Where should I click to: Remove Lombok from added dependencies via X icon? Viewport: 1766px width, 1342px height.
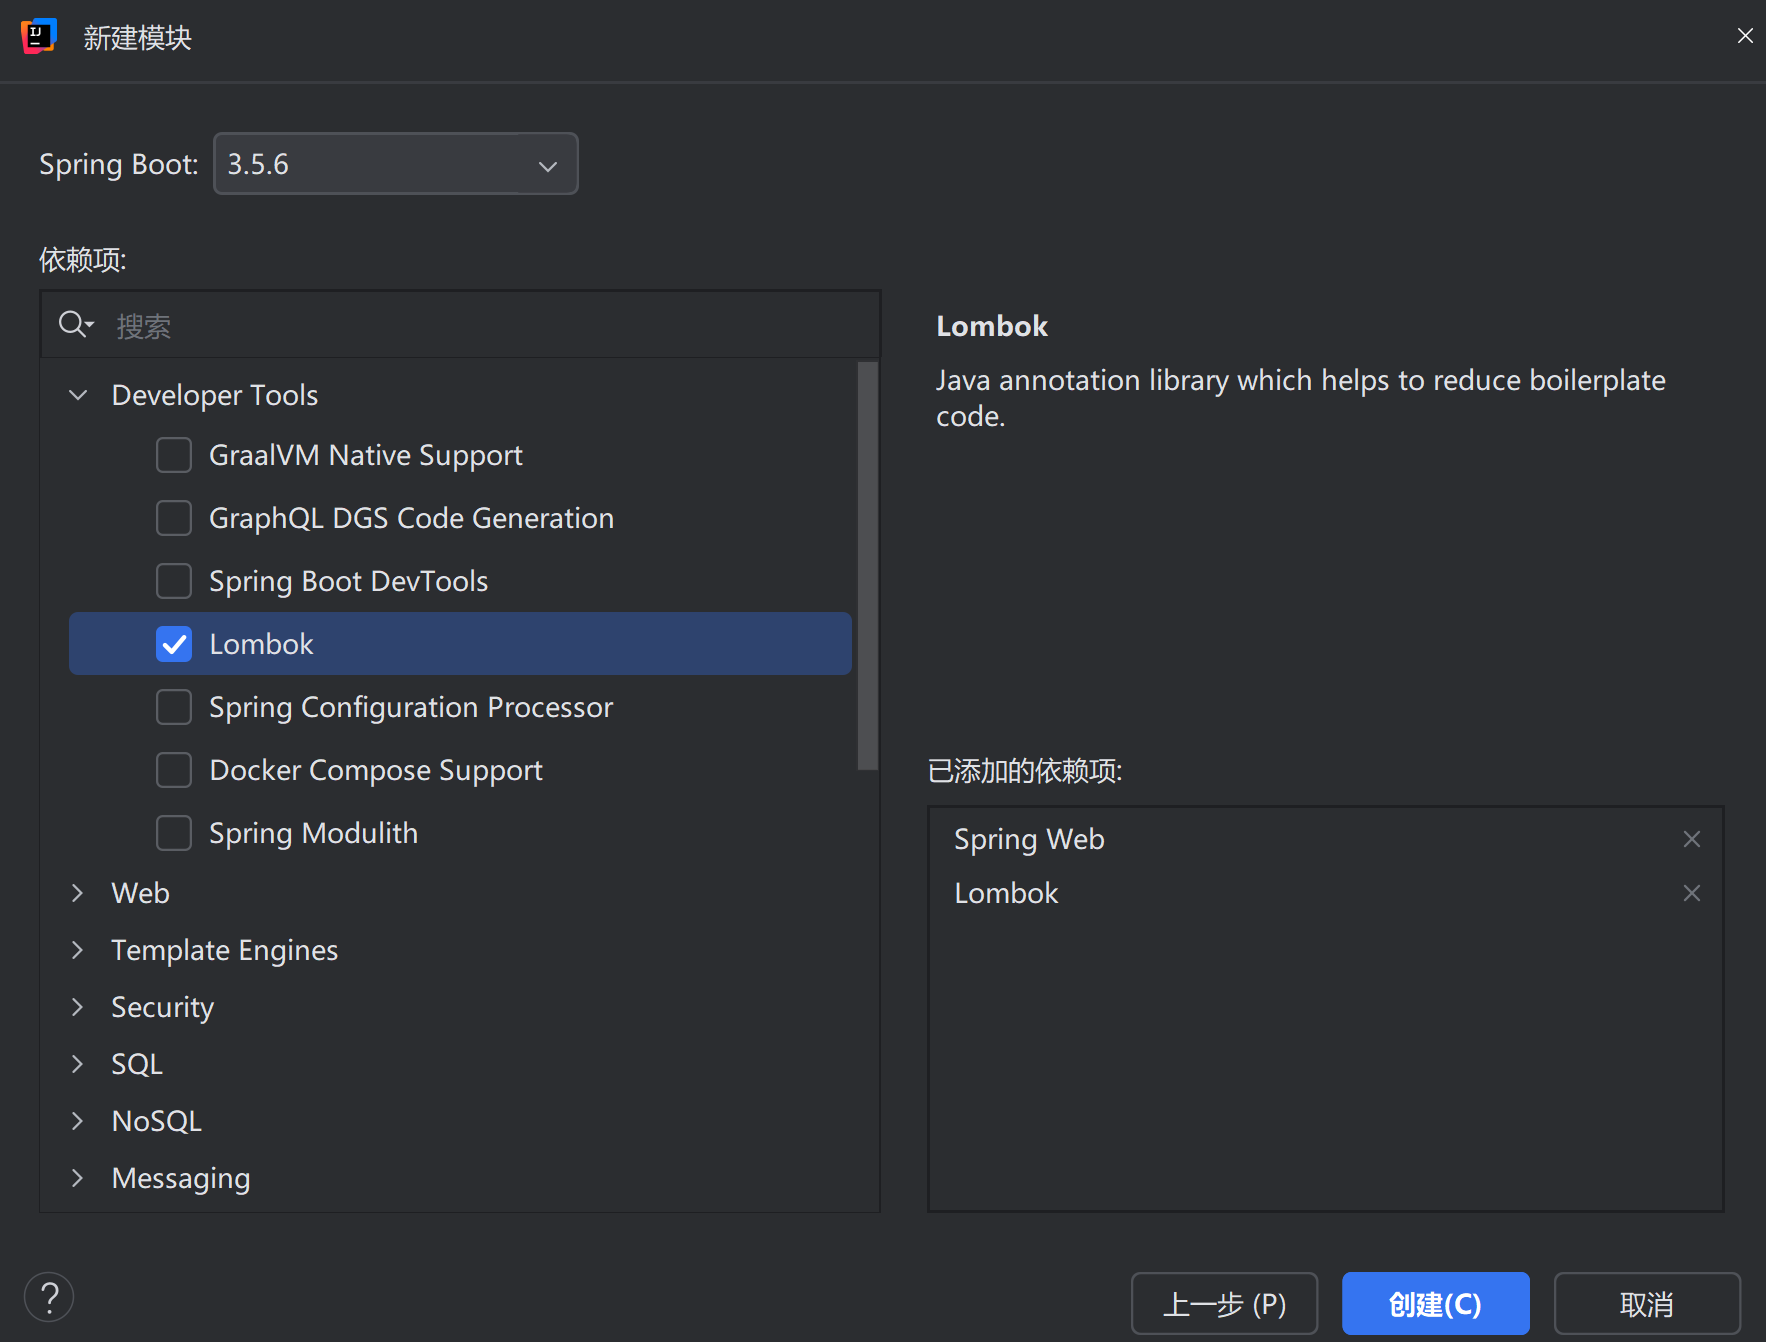1691,893
